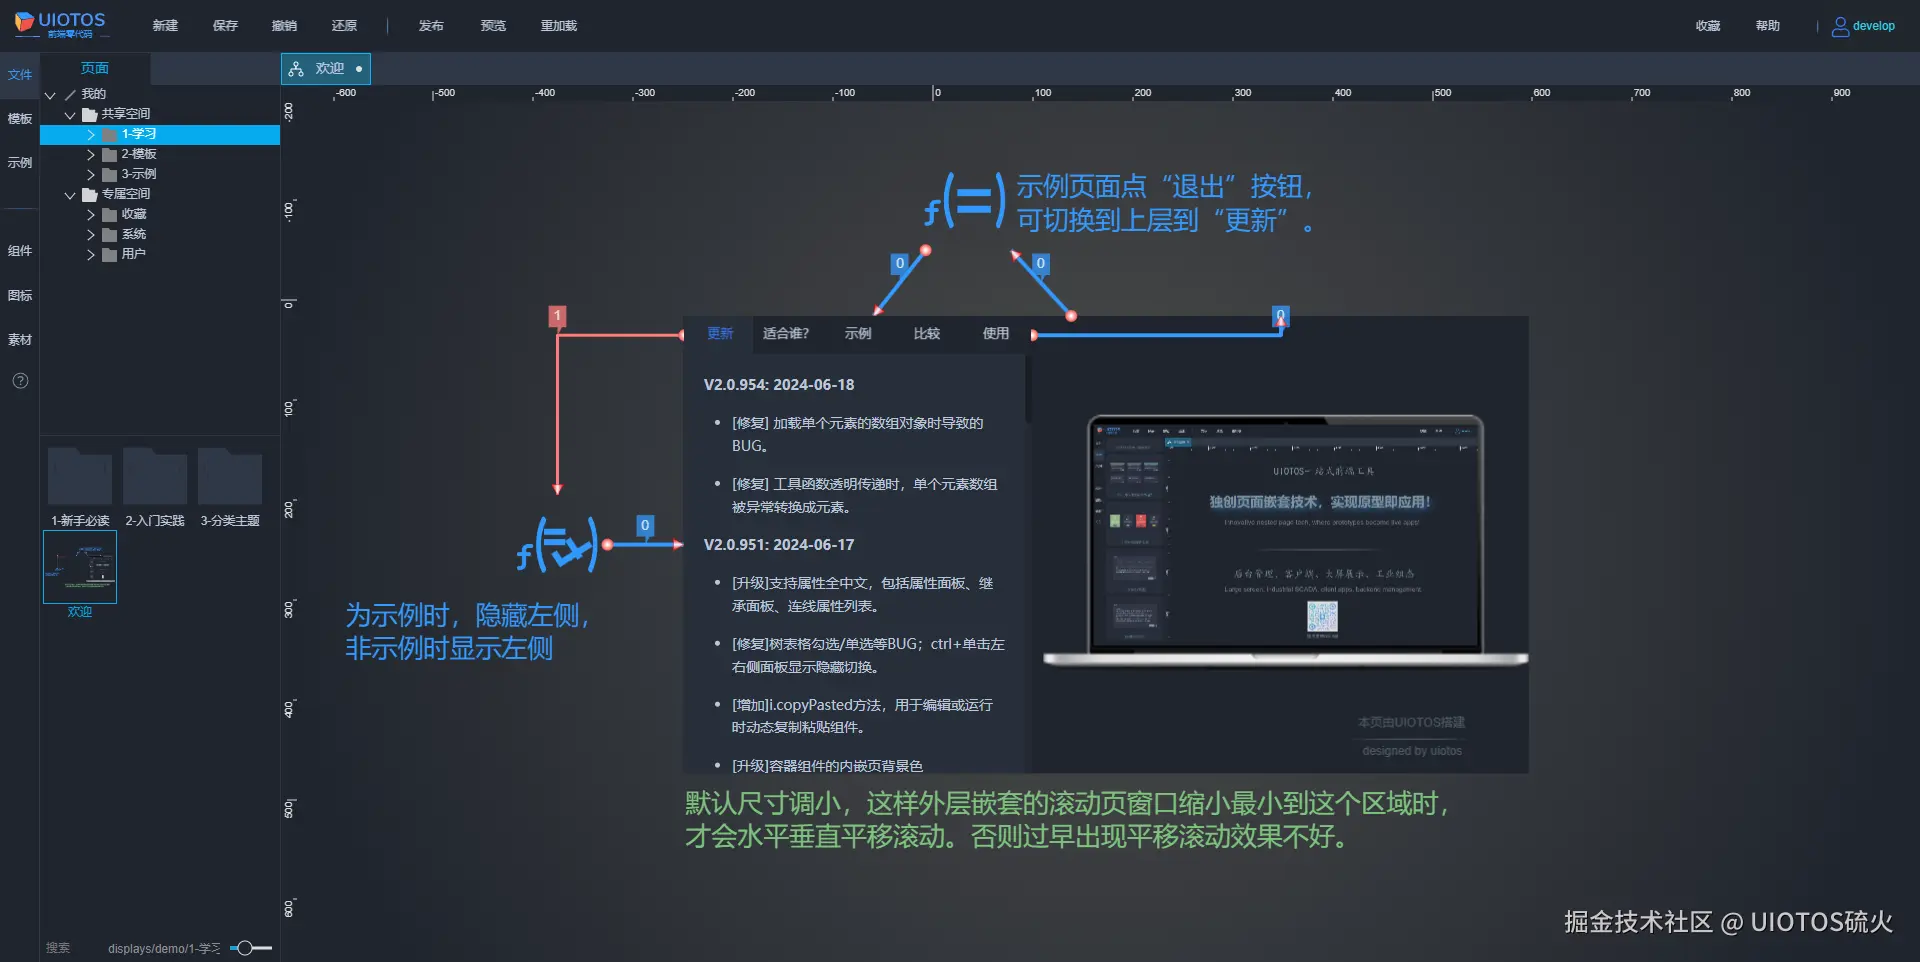The image size is (1920, 962).
Task: Click 还原 in the top toolbar
Action: [x=344, y=26]
